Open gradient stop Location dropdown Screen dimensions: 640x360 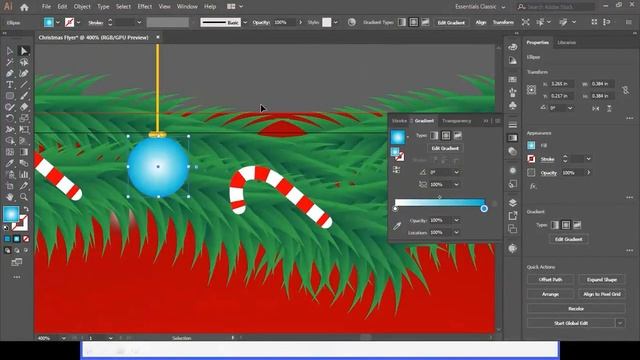(456, 233)
